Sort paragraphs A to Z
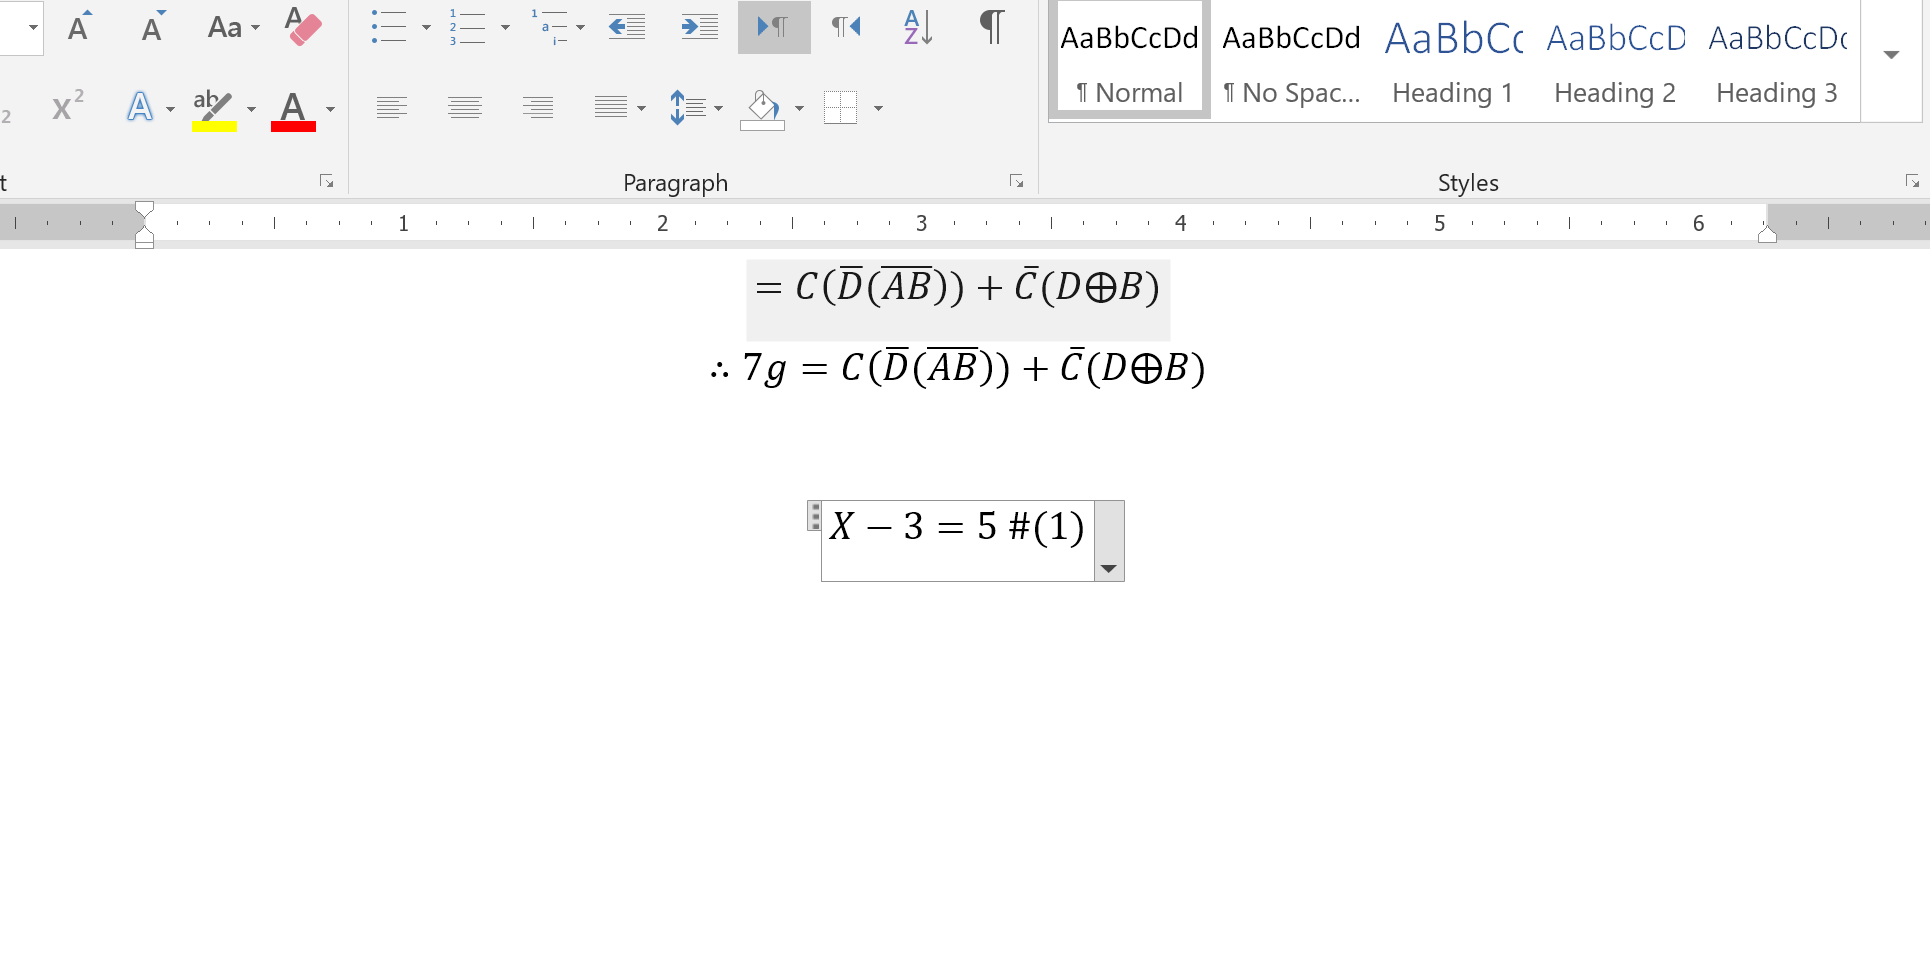This screenshot has width=1930, height=978. 918,27
